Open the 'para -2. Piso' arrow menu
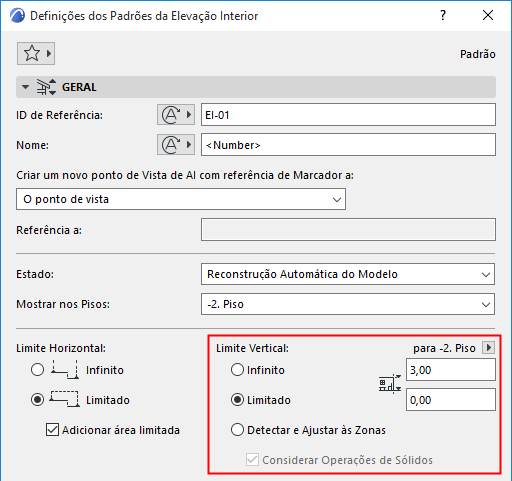512x481 pixels. click(489, 348)
